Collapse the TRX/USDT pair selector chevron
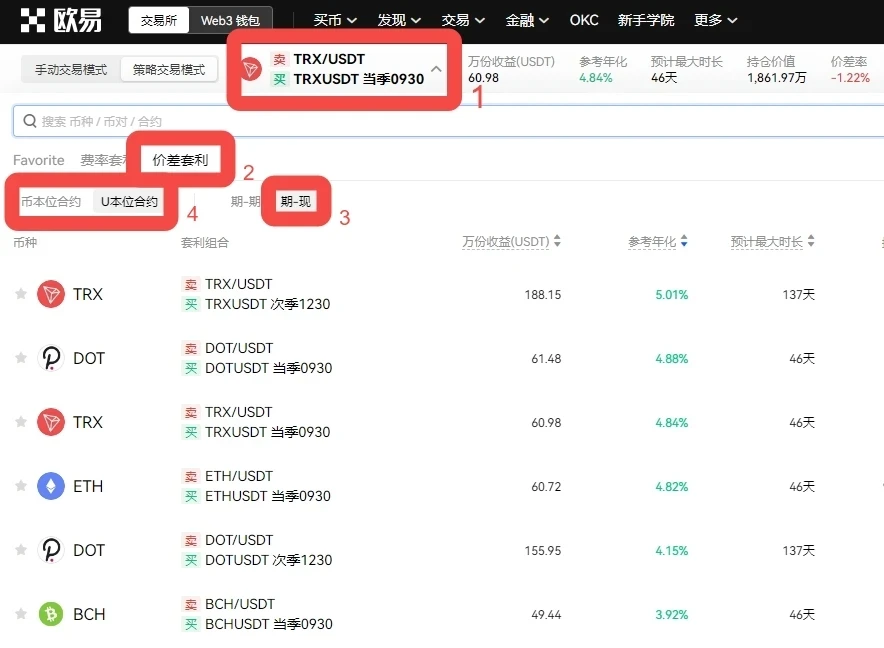Viewport: 884px width, 648px height. 436,69
